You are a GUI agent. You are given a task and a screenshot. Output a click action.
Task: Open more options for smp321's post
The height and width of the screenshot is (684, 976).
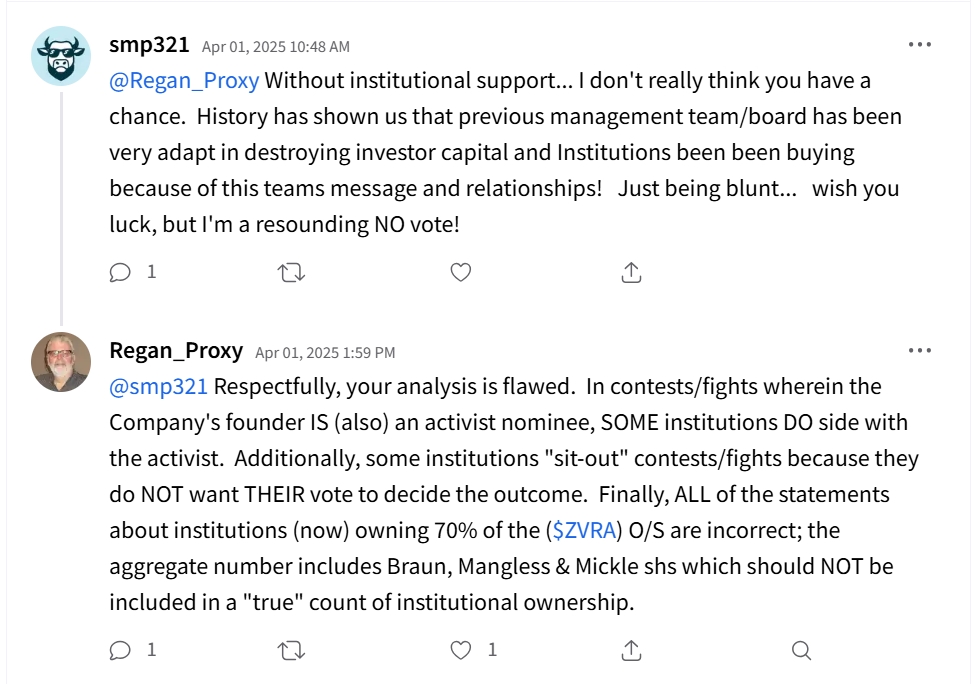pos(920,45)
